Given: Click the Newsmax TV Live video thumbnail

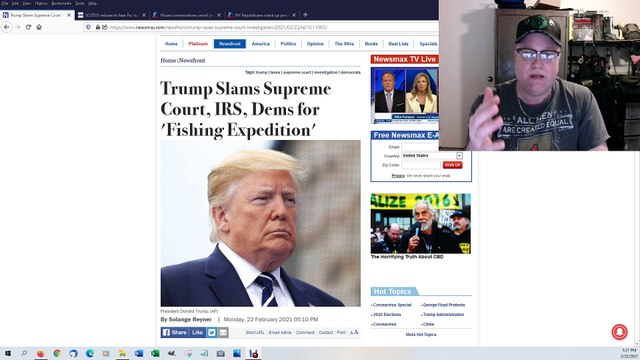Looking at the screenshot, I should point(404,96).
